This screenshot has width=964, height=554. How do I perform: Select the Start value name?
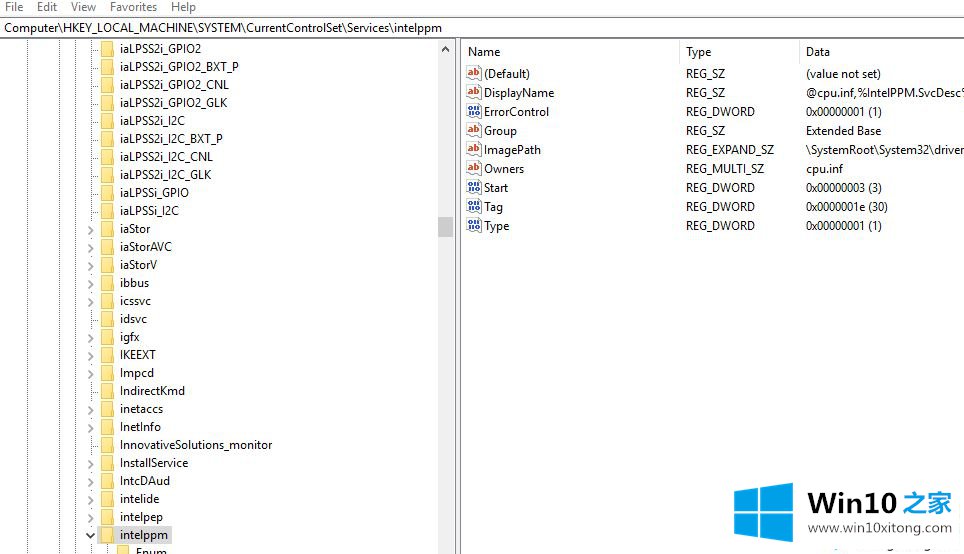point(496,188)
